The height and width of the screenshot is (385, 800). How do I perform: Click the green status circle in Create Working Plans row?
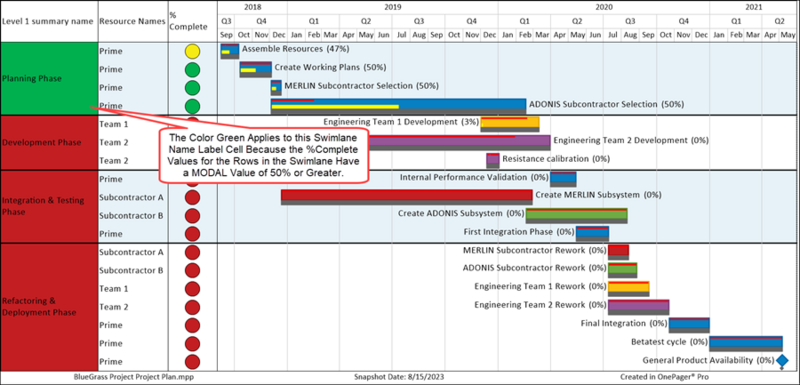click(x=192, y=69)
